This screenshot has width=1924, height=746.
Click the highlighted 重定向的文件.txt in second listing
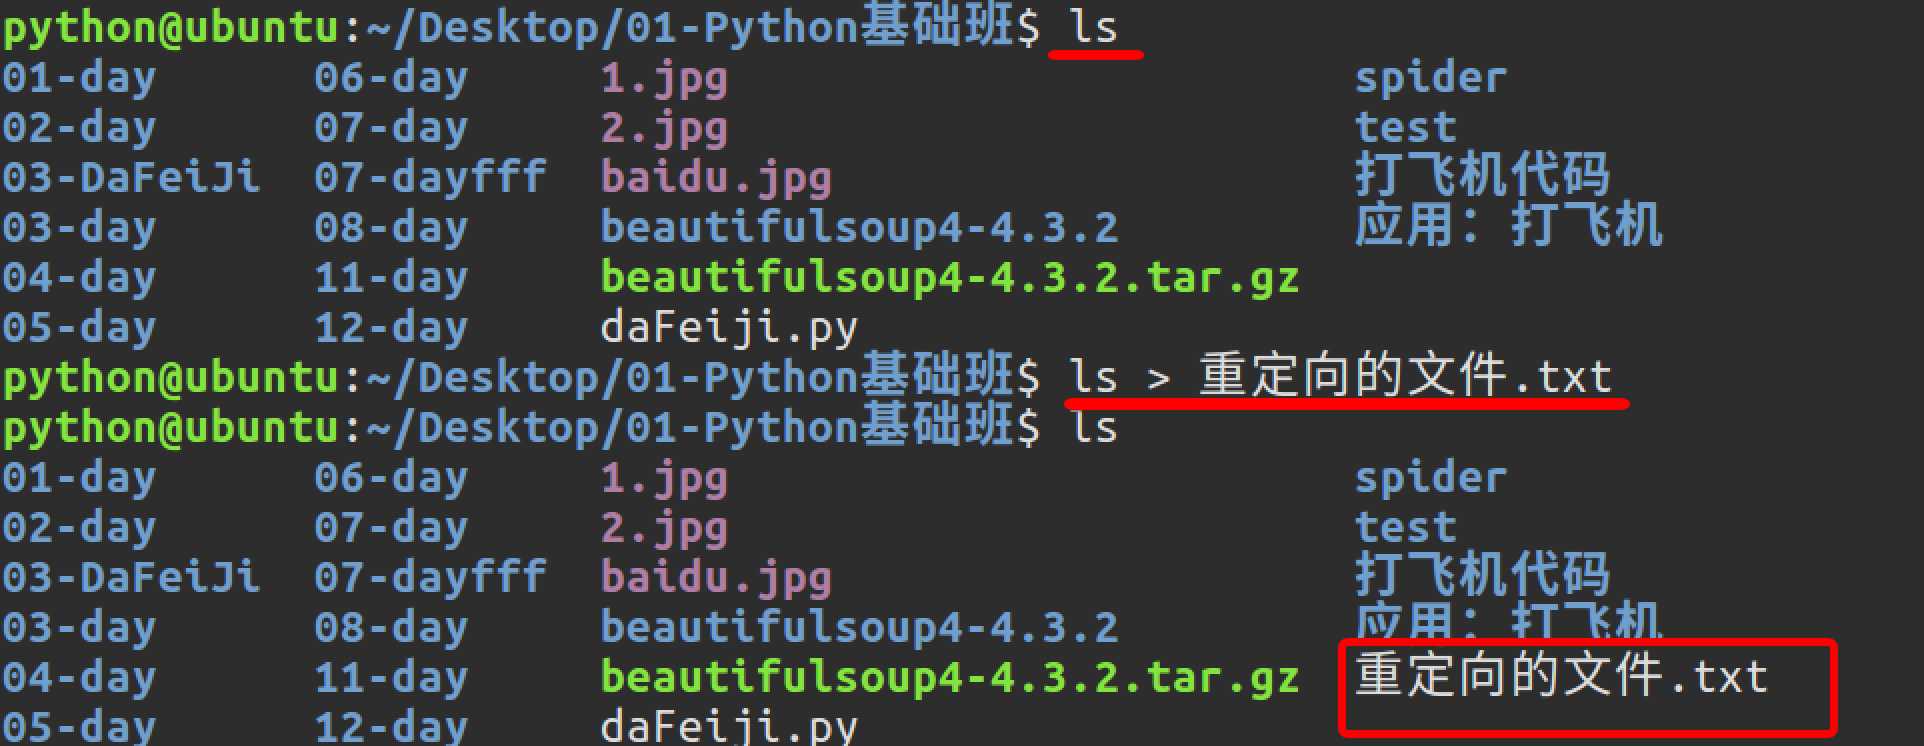coord(1561,675)
